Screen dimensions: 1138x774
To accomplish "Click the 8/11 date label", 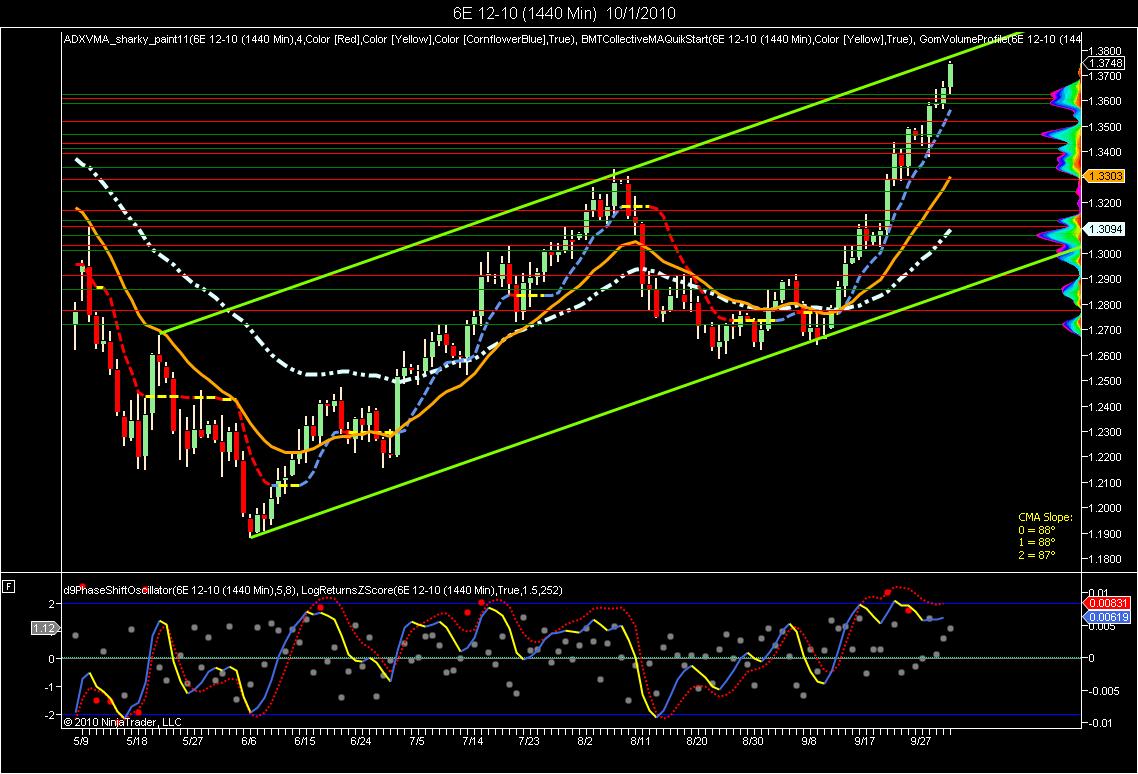I will tap(641, 741).
